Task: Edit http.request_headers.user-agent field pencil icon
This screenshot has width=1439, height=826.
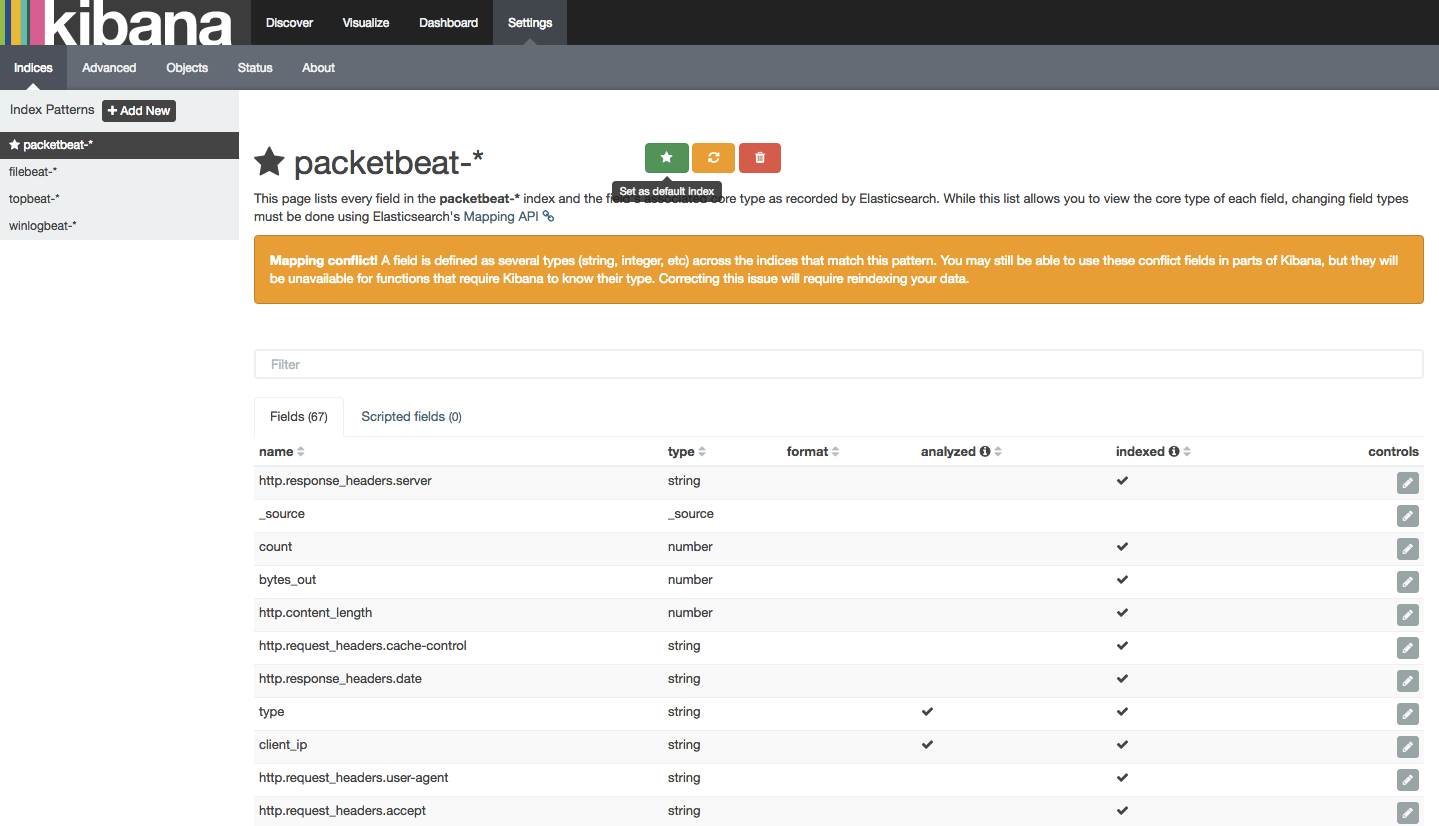Action: (1408, 781)
